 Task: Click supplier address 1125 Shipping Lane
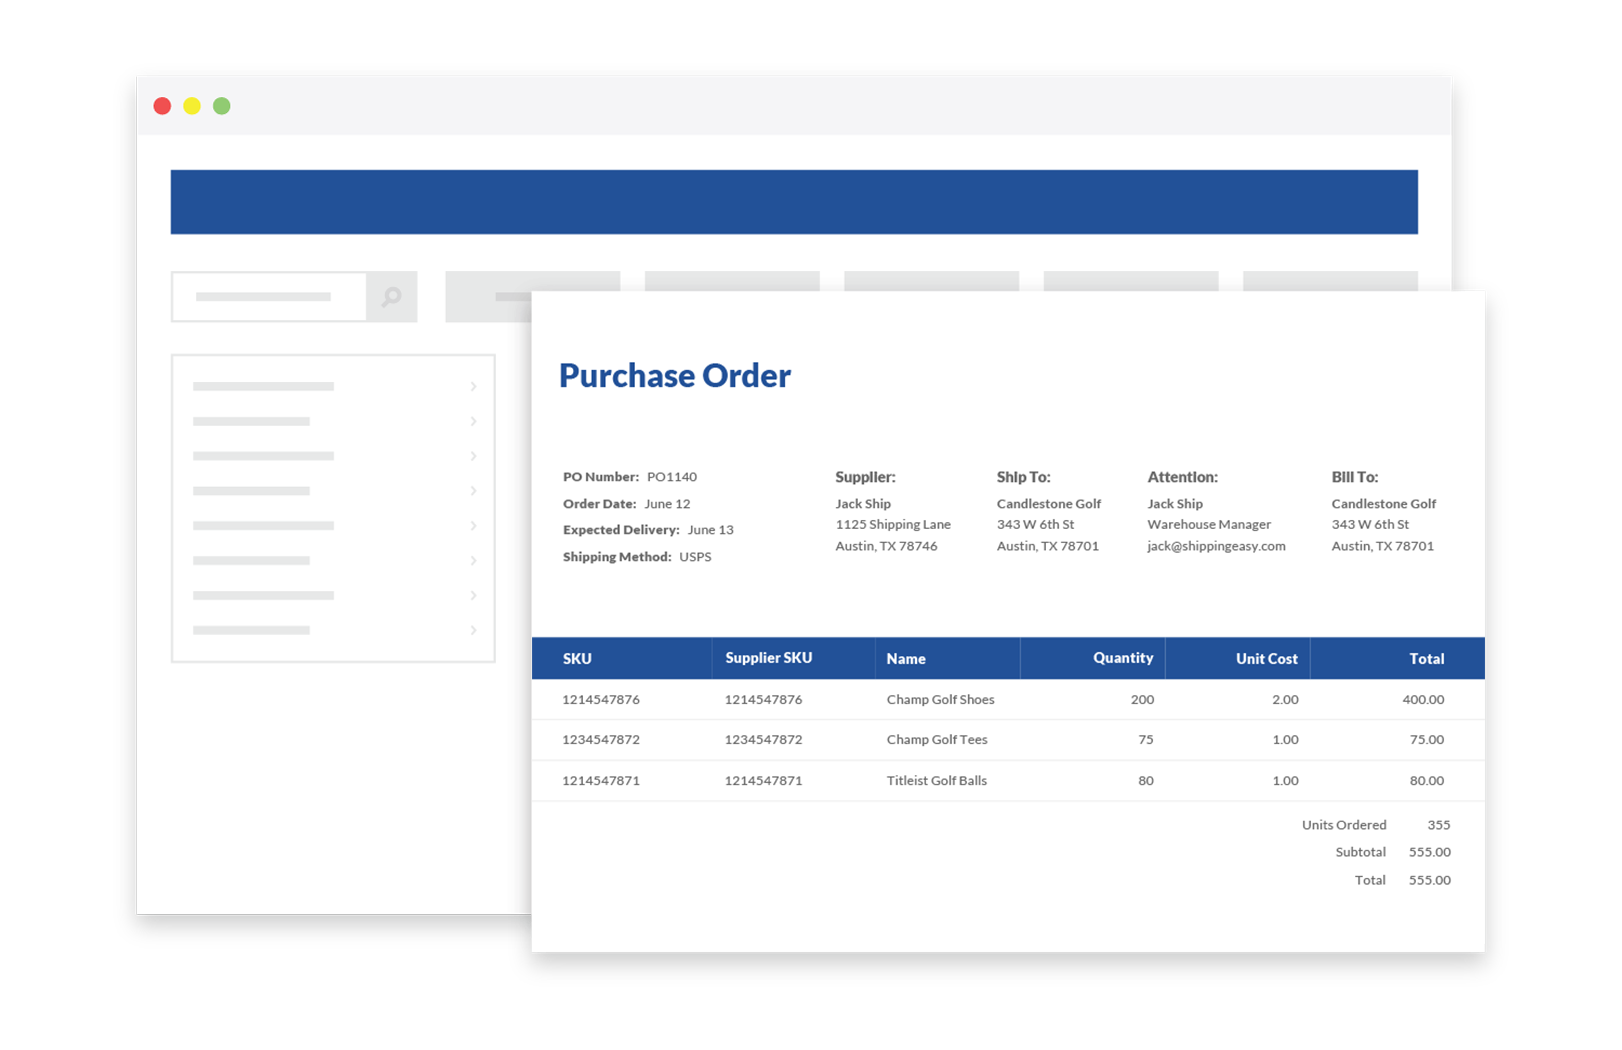893,524
